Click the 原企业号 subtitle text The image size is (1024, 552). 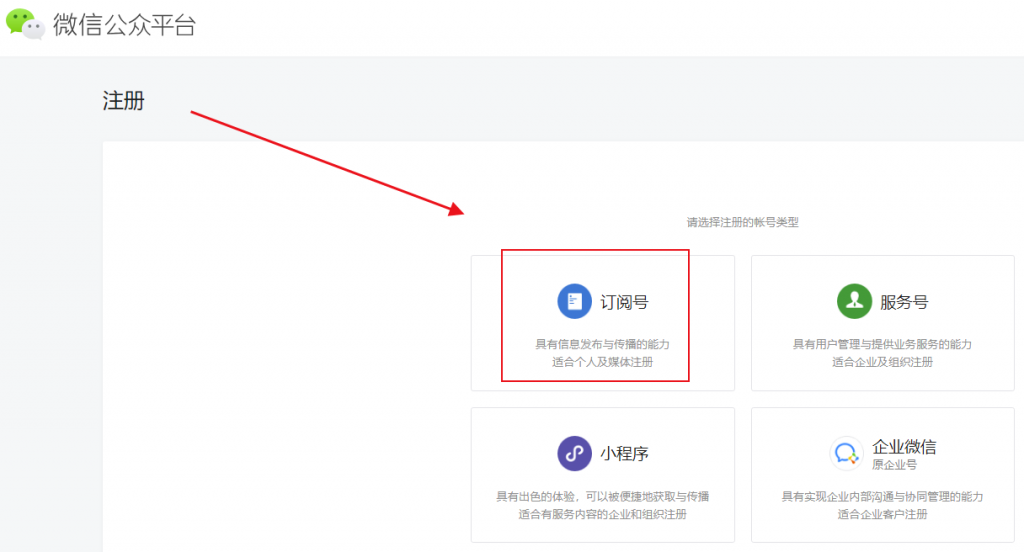pyautogui.click(x=894, y=465)
